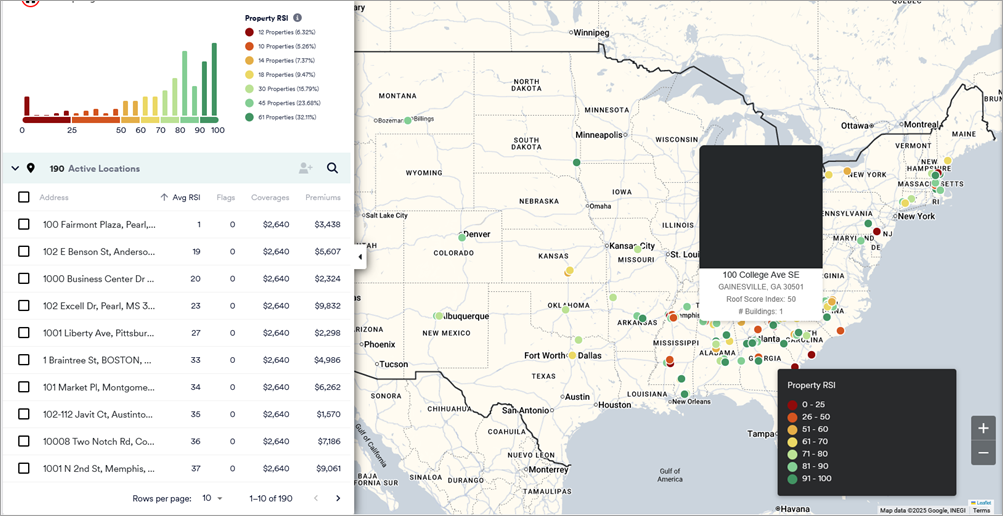Screen dimensions: 1003x516
Task: Click the $9,832 premium value
Action: [x=328, y=306]
